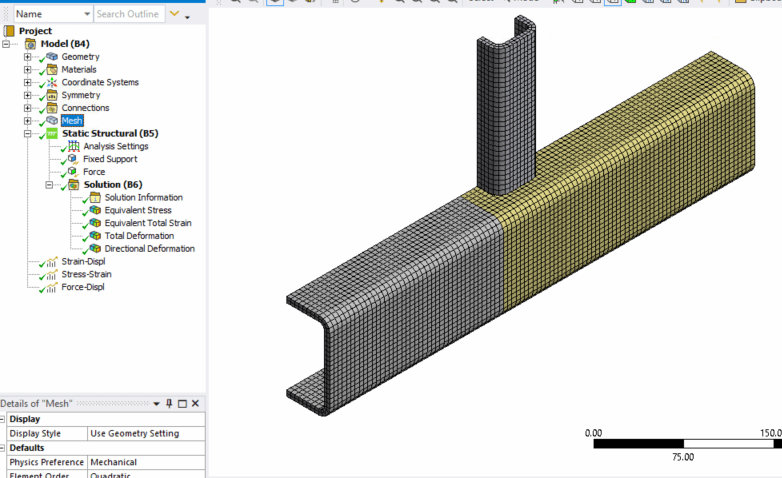Maximize the Details of Mesh panel

[x=182, y=403]
